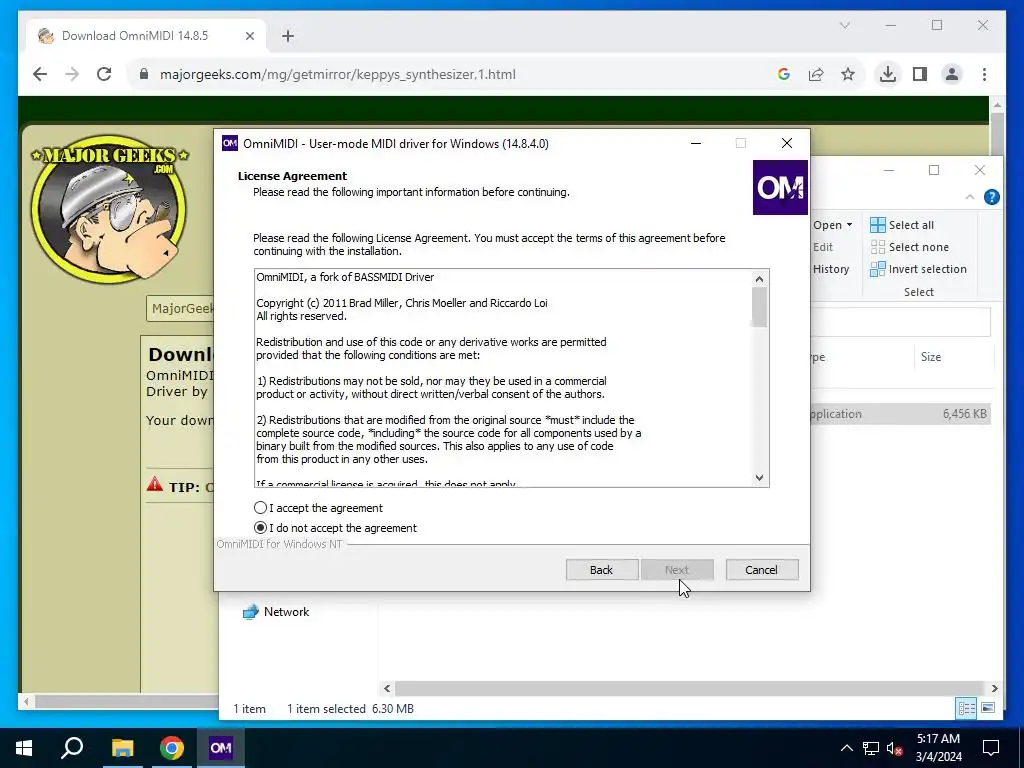The image size is (1024, 768).
Task: Click the license text scrollbar thumb
Action: 759,307
